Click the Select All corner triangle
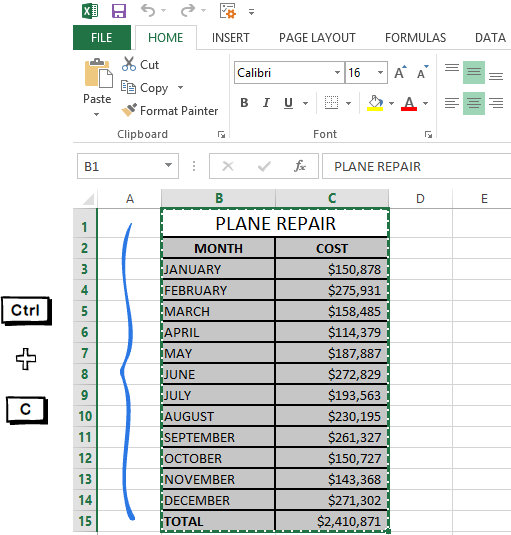The image size is (511, 535). (88, 199)
